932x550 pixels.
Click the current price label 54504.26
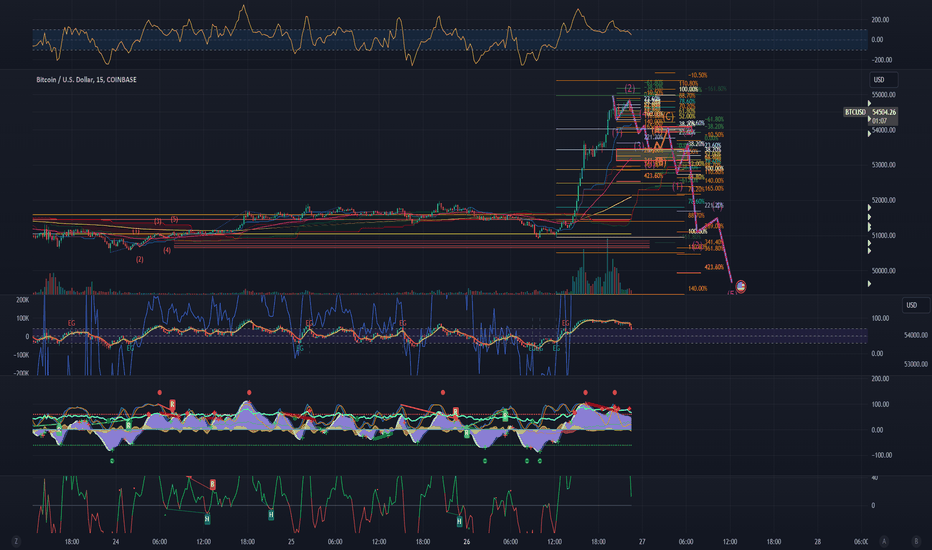(x=884, y=112)
